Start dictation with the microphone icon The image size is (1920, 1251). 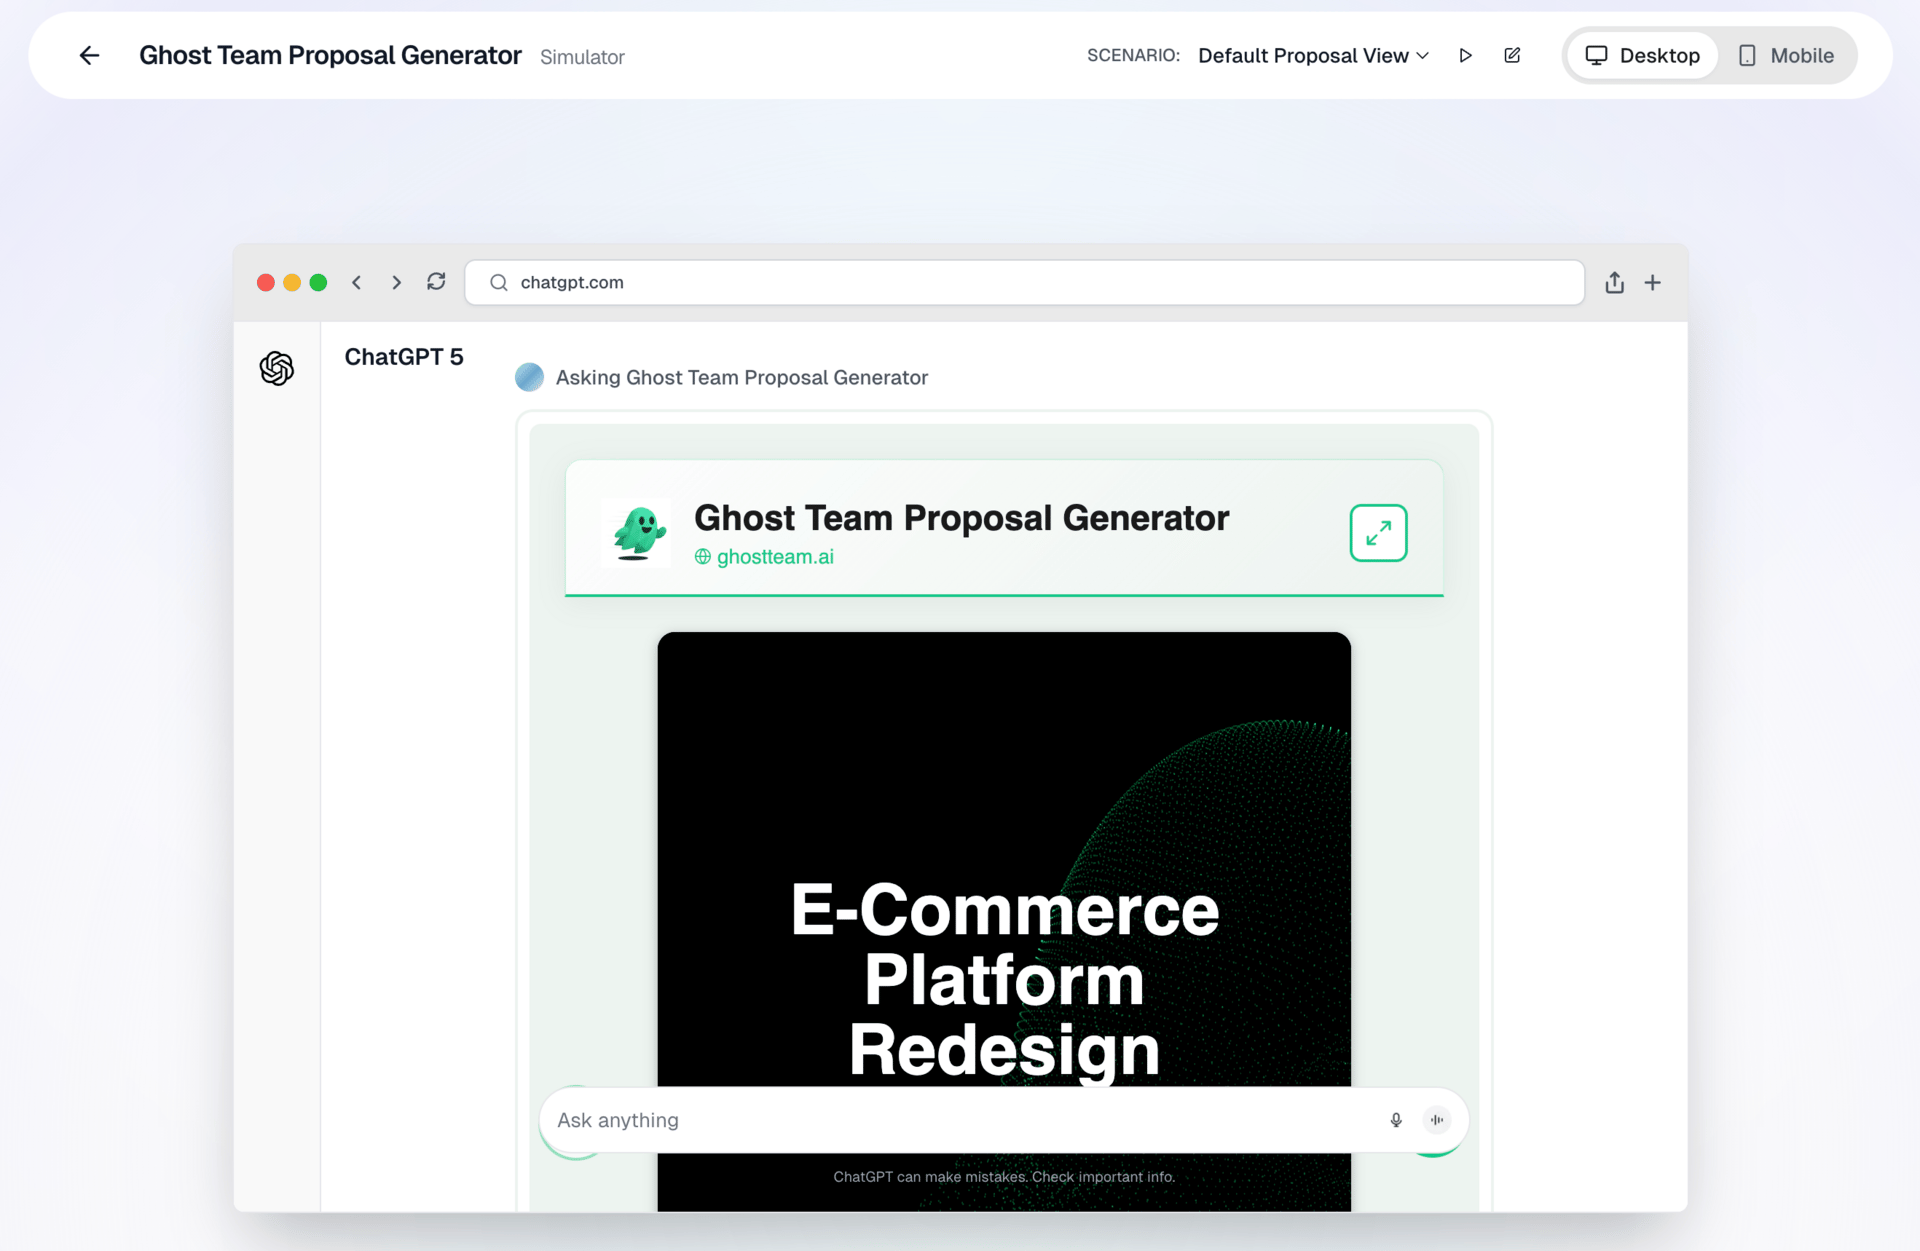coord(1396,1120)
